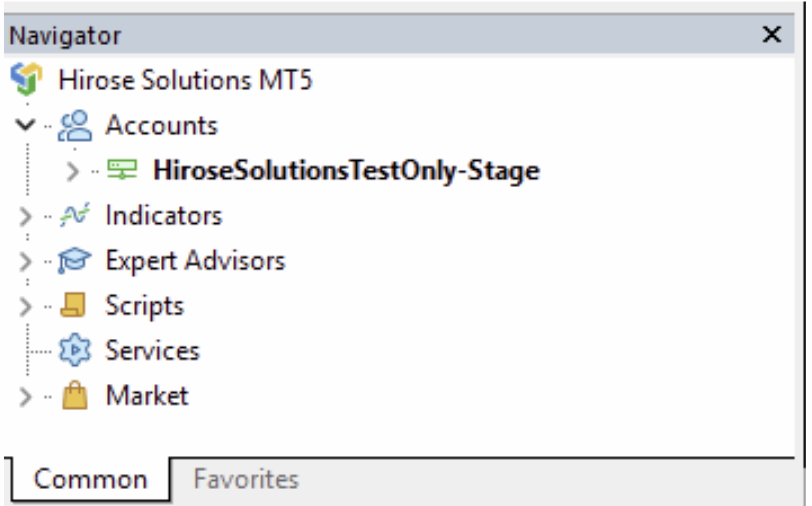Expand the Market tree node
The height and width of the screenshot is (506, 812).
point(26,396)
